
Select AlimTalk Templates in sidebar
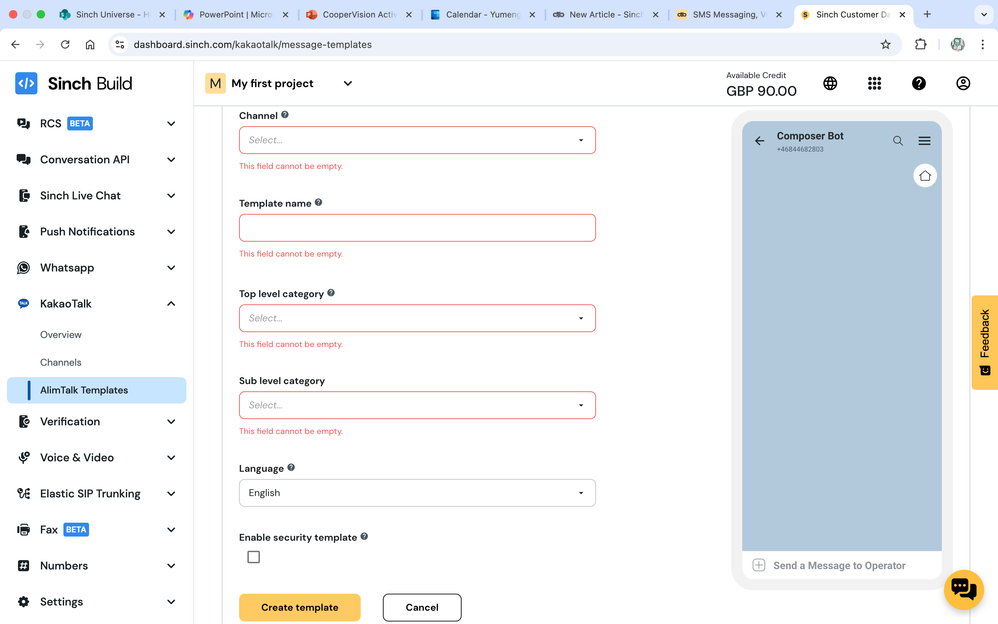[97, 390]
